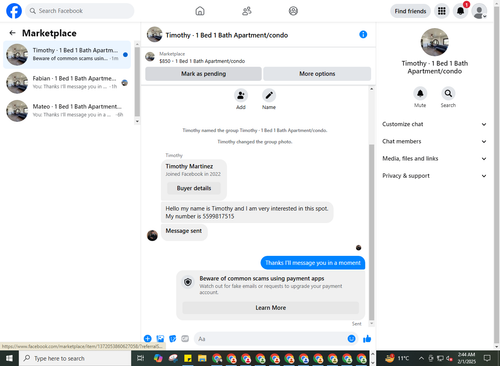This screenshot has width=500, height=366.
Task: Send a thumbs-up like
Action: click(x=367, y=339)
